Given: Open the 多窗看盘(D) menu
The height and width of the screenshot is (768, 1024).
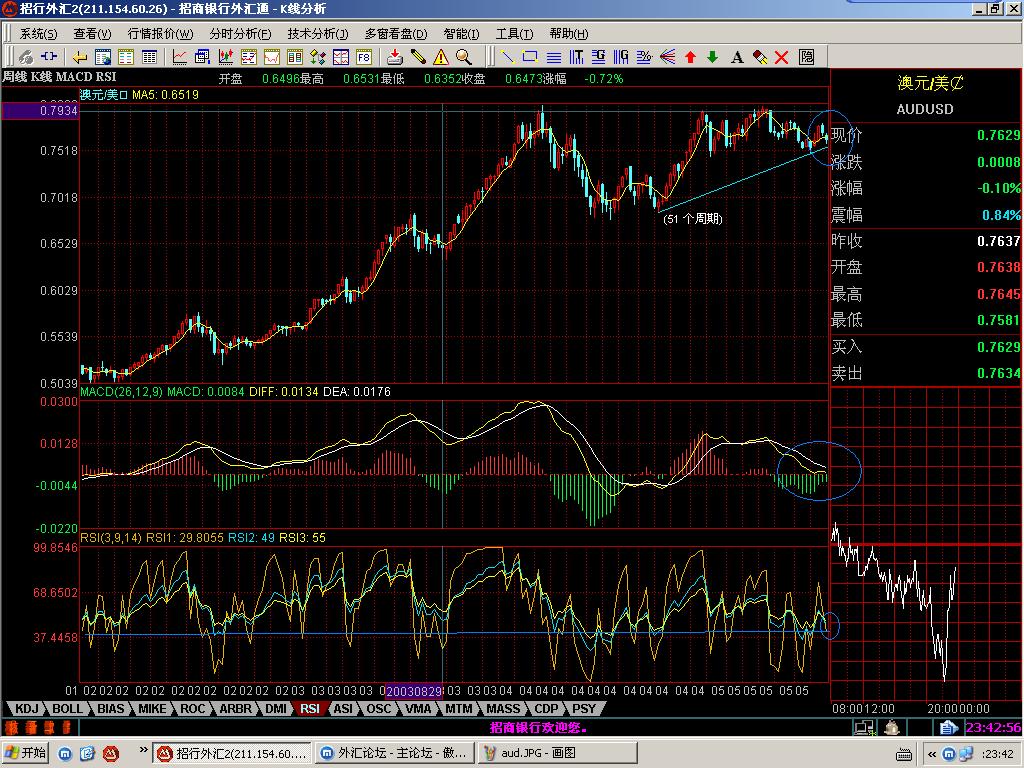Looking at the screenshot, I should tap(396, 33).
